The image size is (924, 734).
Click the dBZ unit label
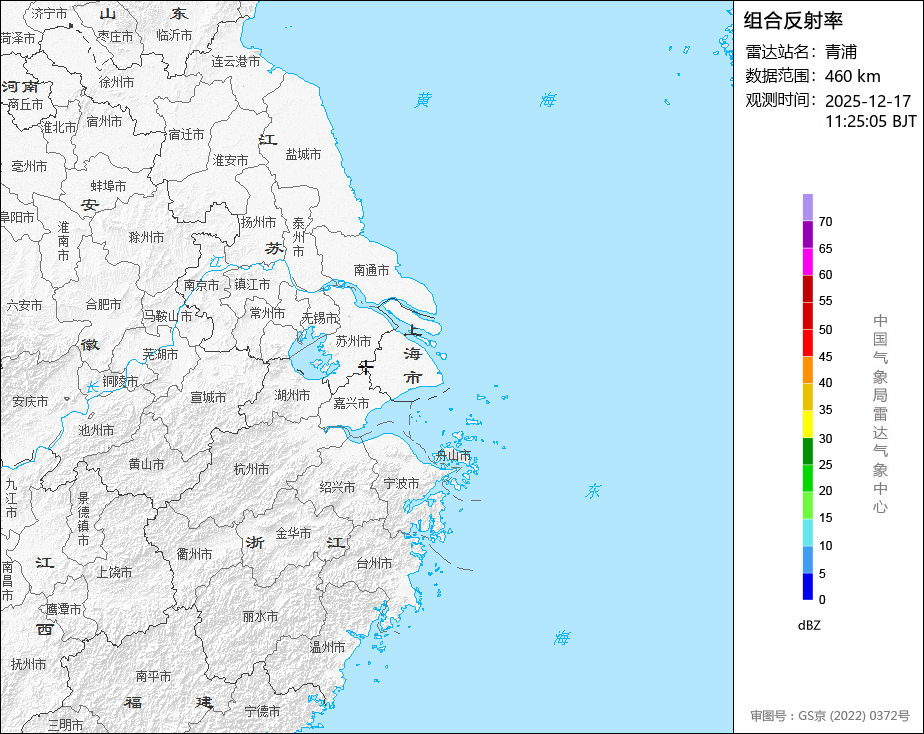click(x=809, y=626)
